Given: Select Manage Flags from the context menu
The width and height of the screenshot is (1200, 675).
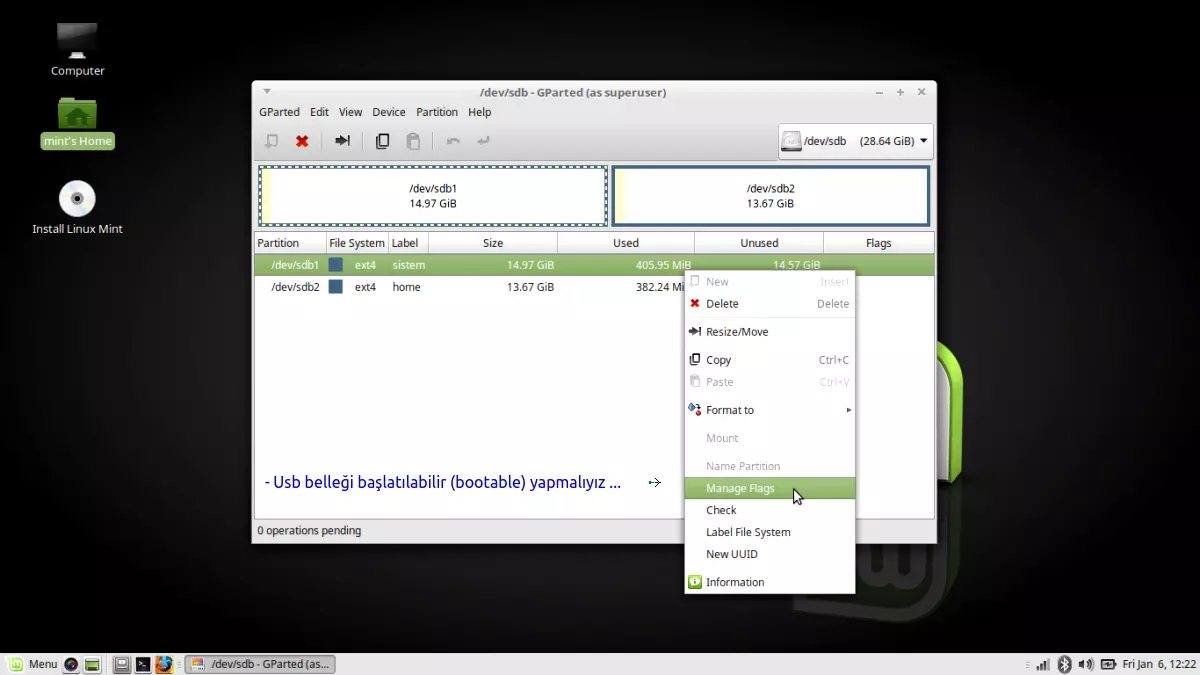Looking at the screenshot, I should pos(739,488).
